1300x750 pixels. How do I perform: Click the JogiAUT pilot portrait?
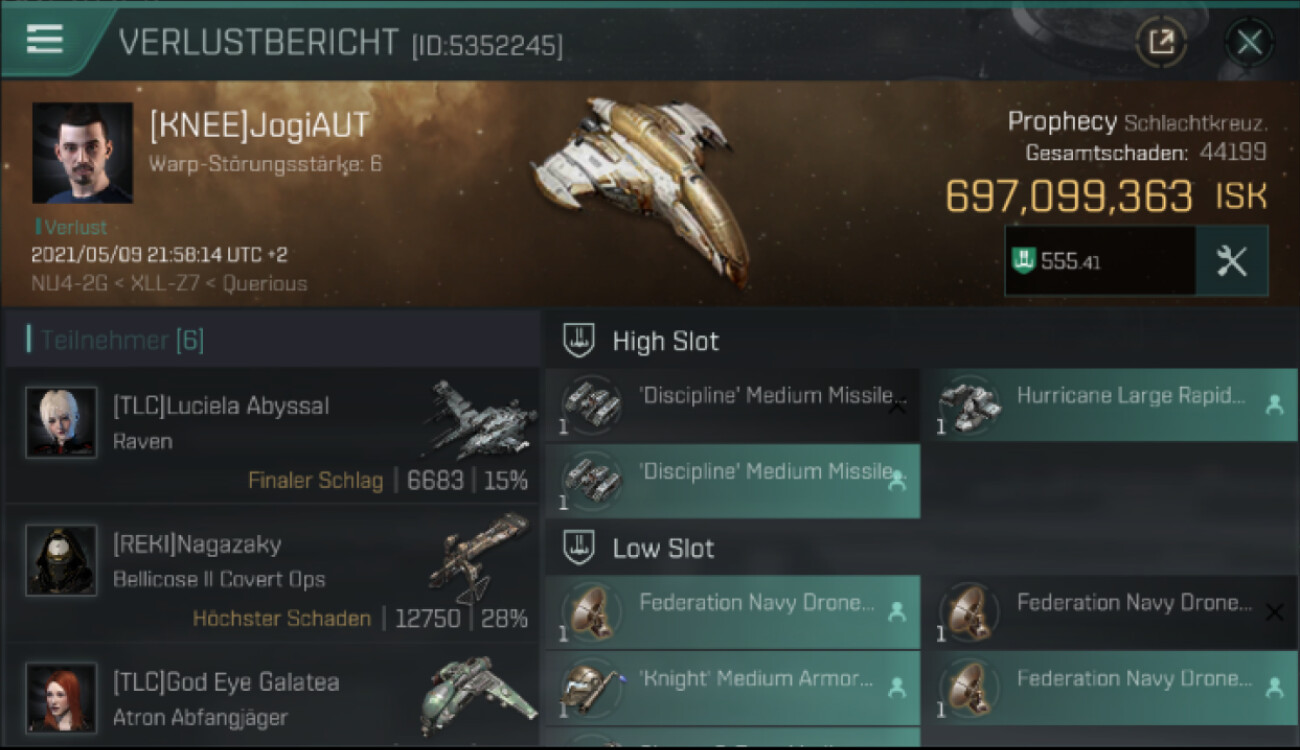[x=82, y=153]
